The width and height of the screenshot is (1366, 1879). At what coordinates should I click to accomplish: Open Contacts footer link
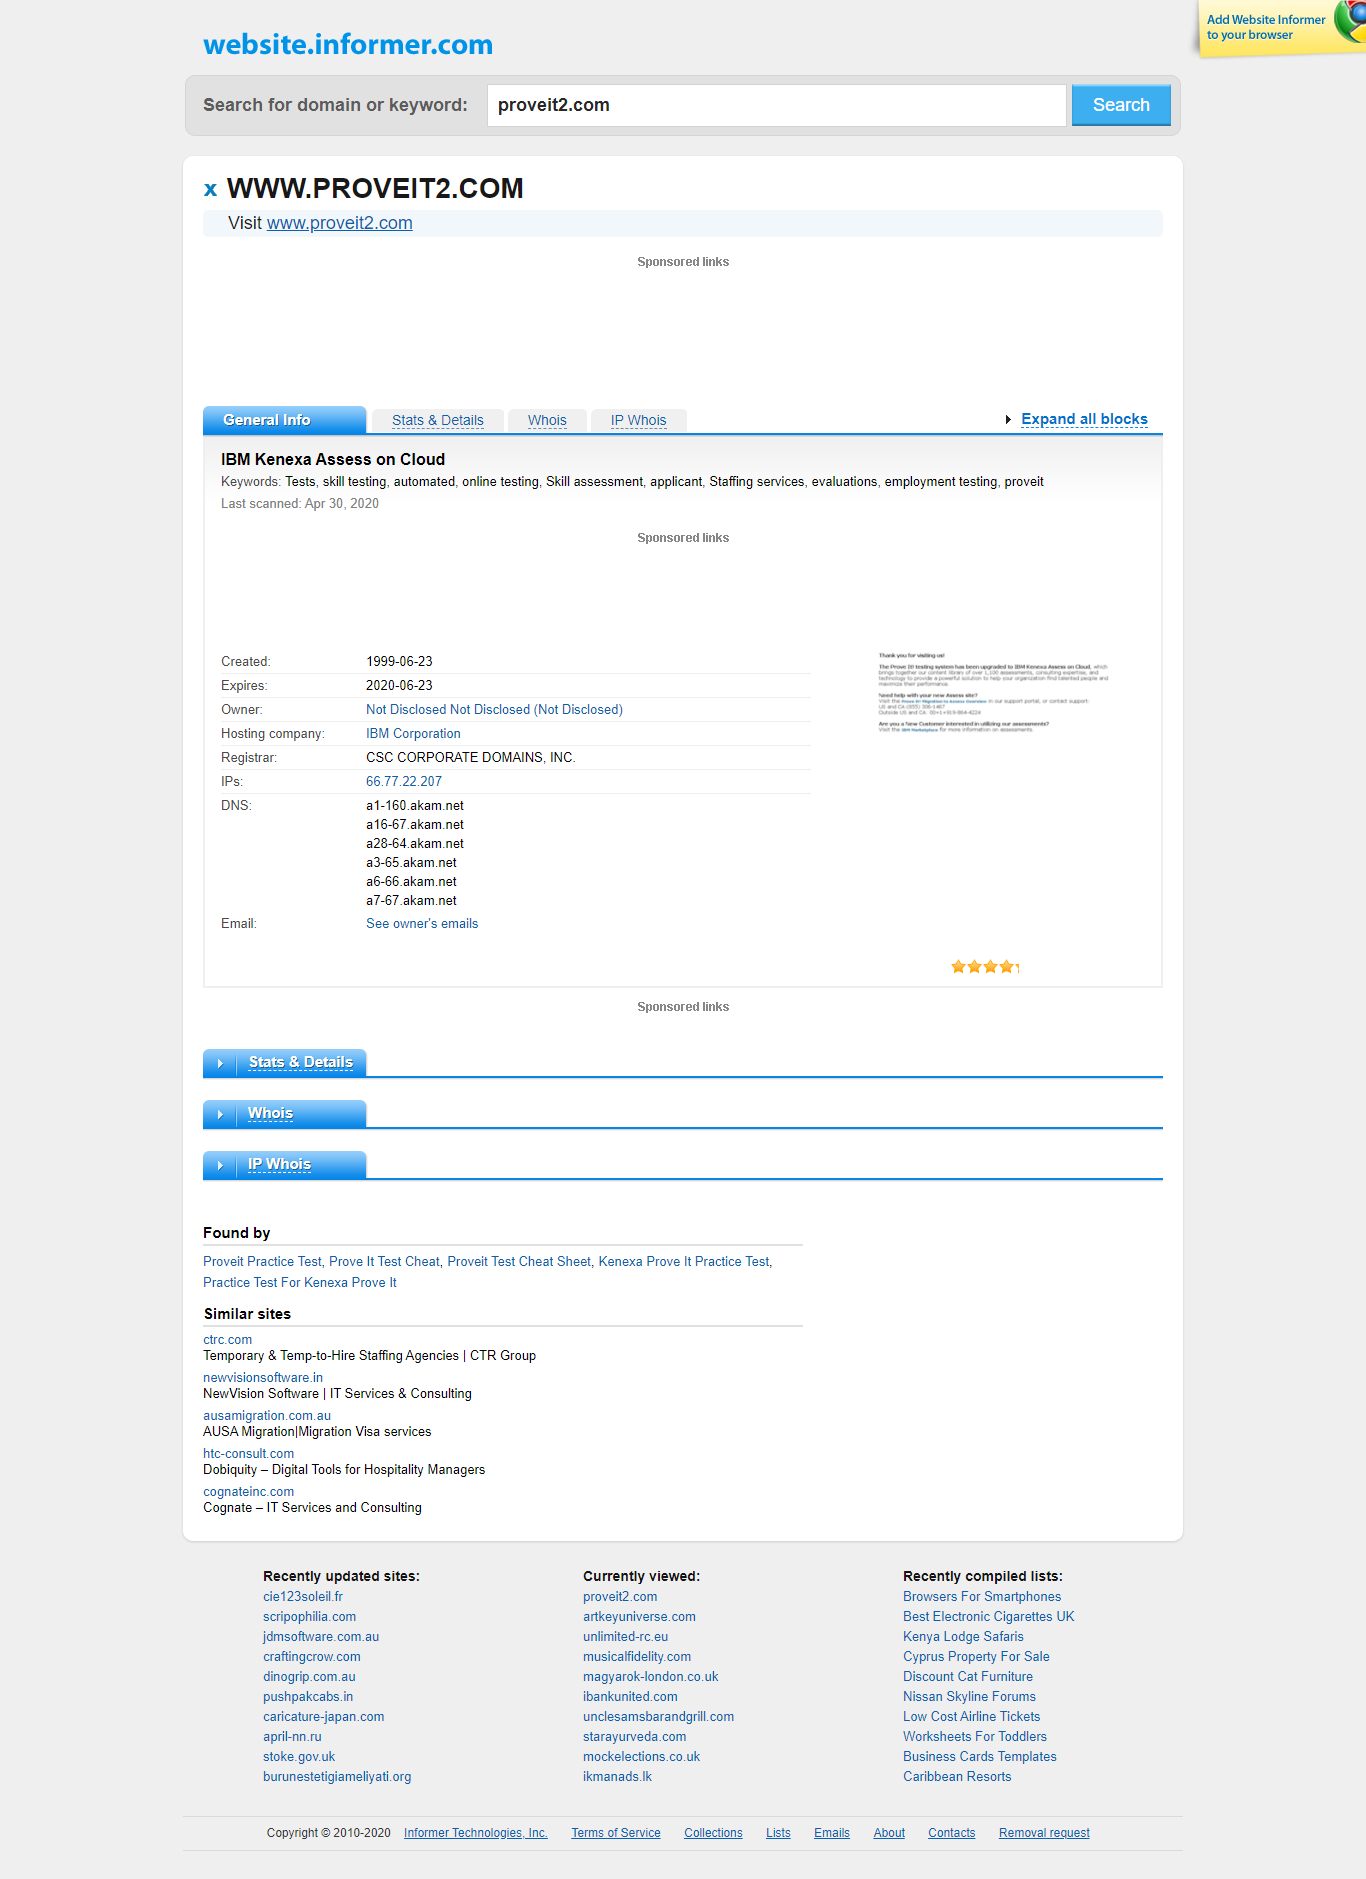click(951, 1833)
